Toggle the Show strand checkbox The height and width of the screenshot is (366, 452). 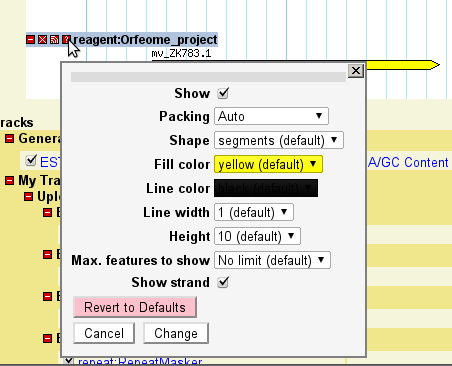[x=223, y=282]
